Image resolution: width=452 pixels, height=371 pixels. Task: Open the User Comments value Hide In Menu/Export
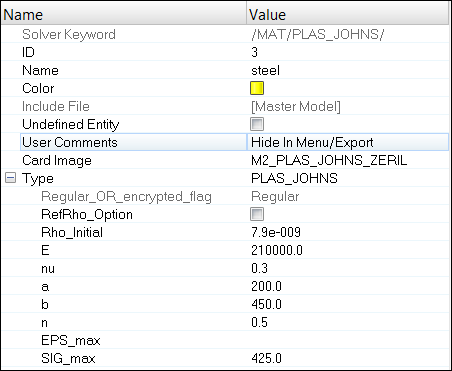[x=348, y=142]
